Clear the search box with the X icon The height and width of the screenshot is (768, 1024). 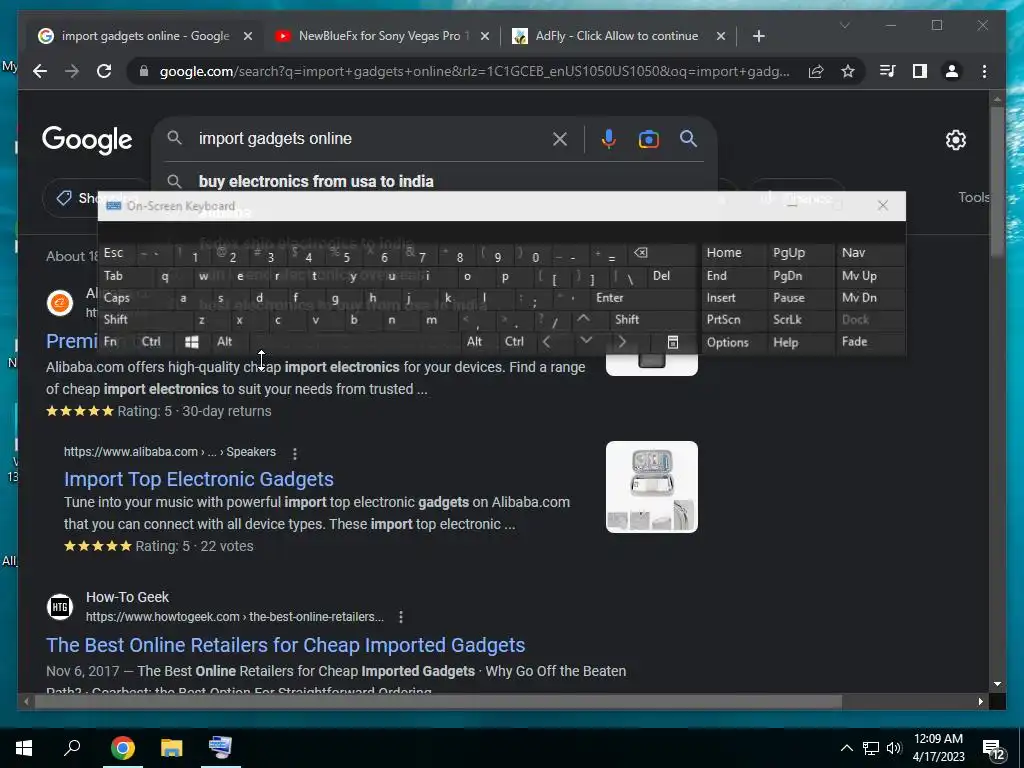point(560,139)
